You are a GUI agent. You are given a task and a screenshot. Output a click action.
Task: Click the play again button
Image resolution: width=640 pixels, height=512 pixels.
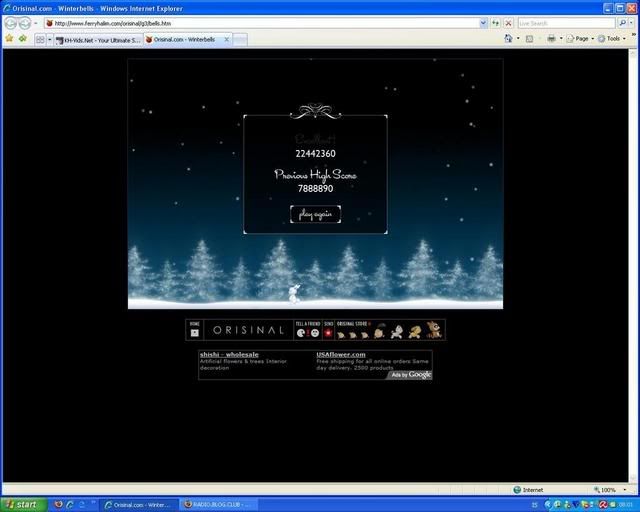coord(316,214)
